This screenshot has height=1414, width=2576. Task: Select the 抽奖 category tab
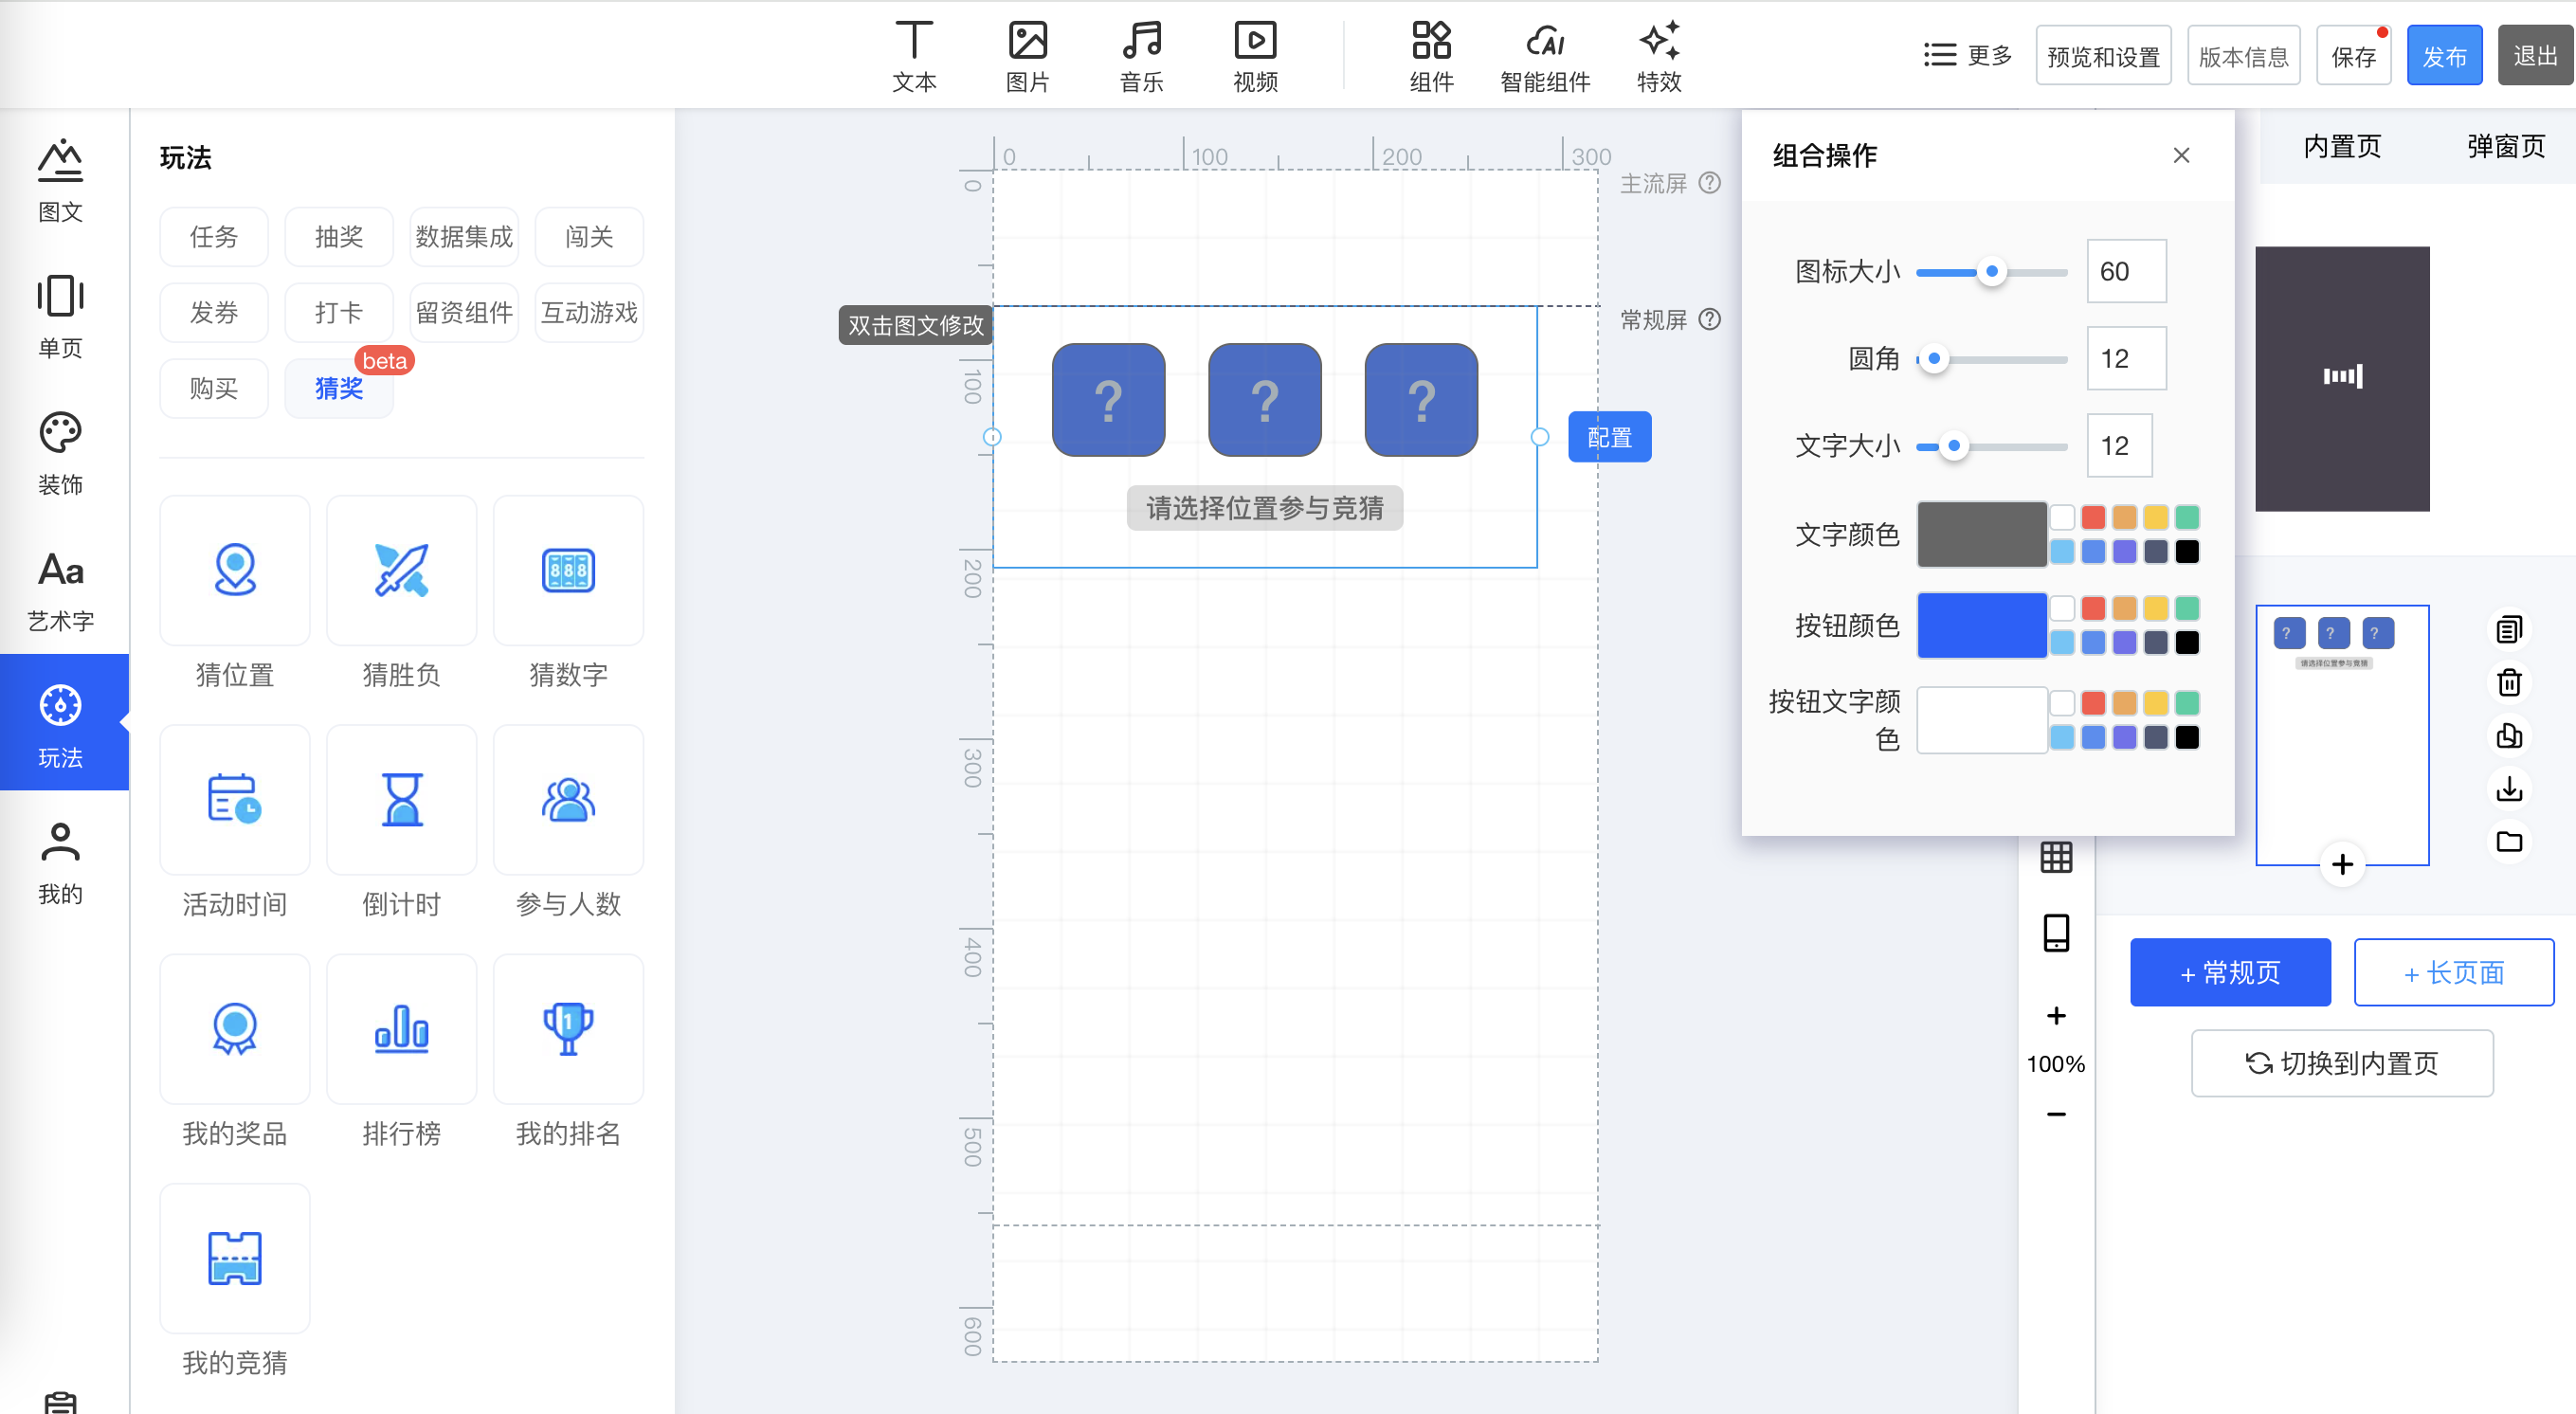(x=338, y=237)
